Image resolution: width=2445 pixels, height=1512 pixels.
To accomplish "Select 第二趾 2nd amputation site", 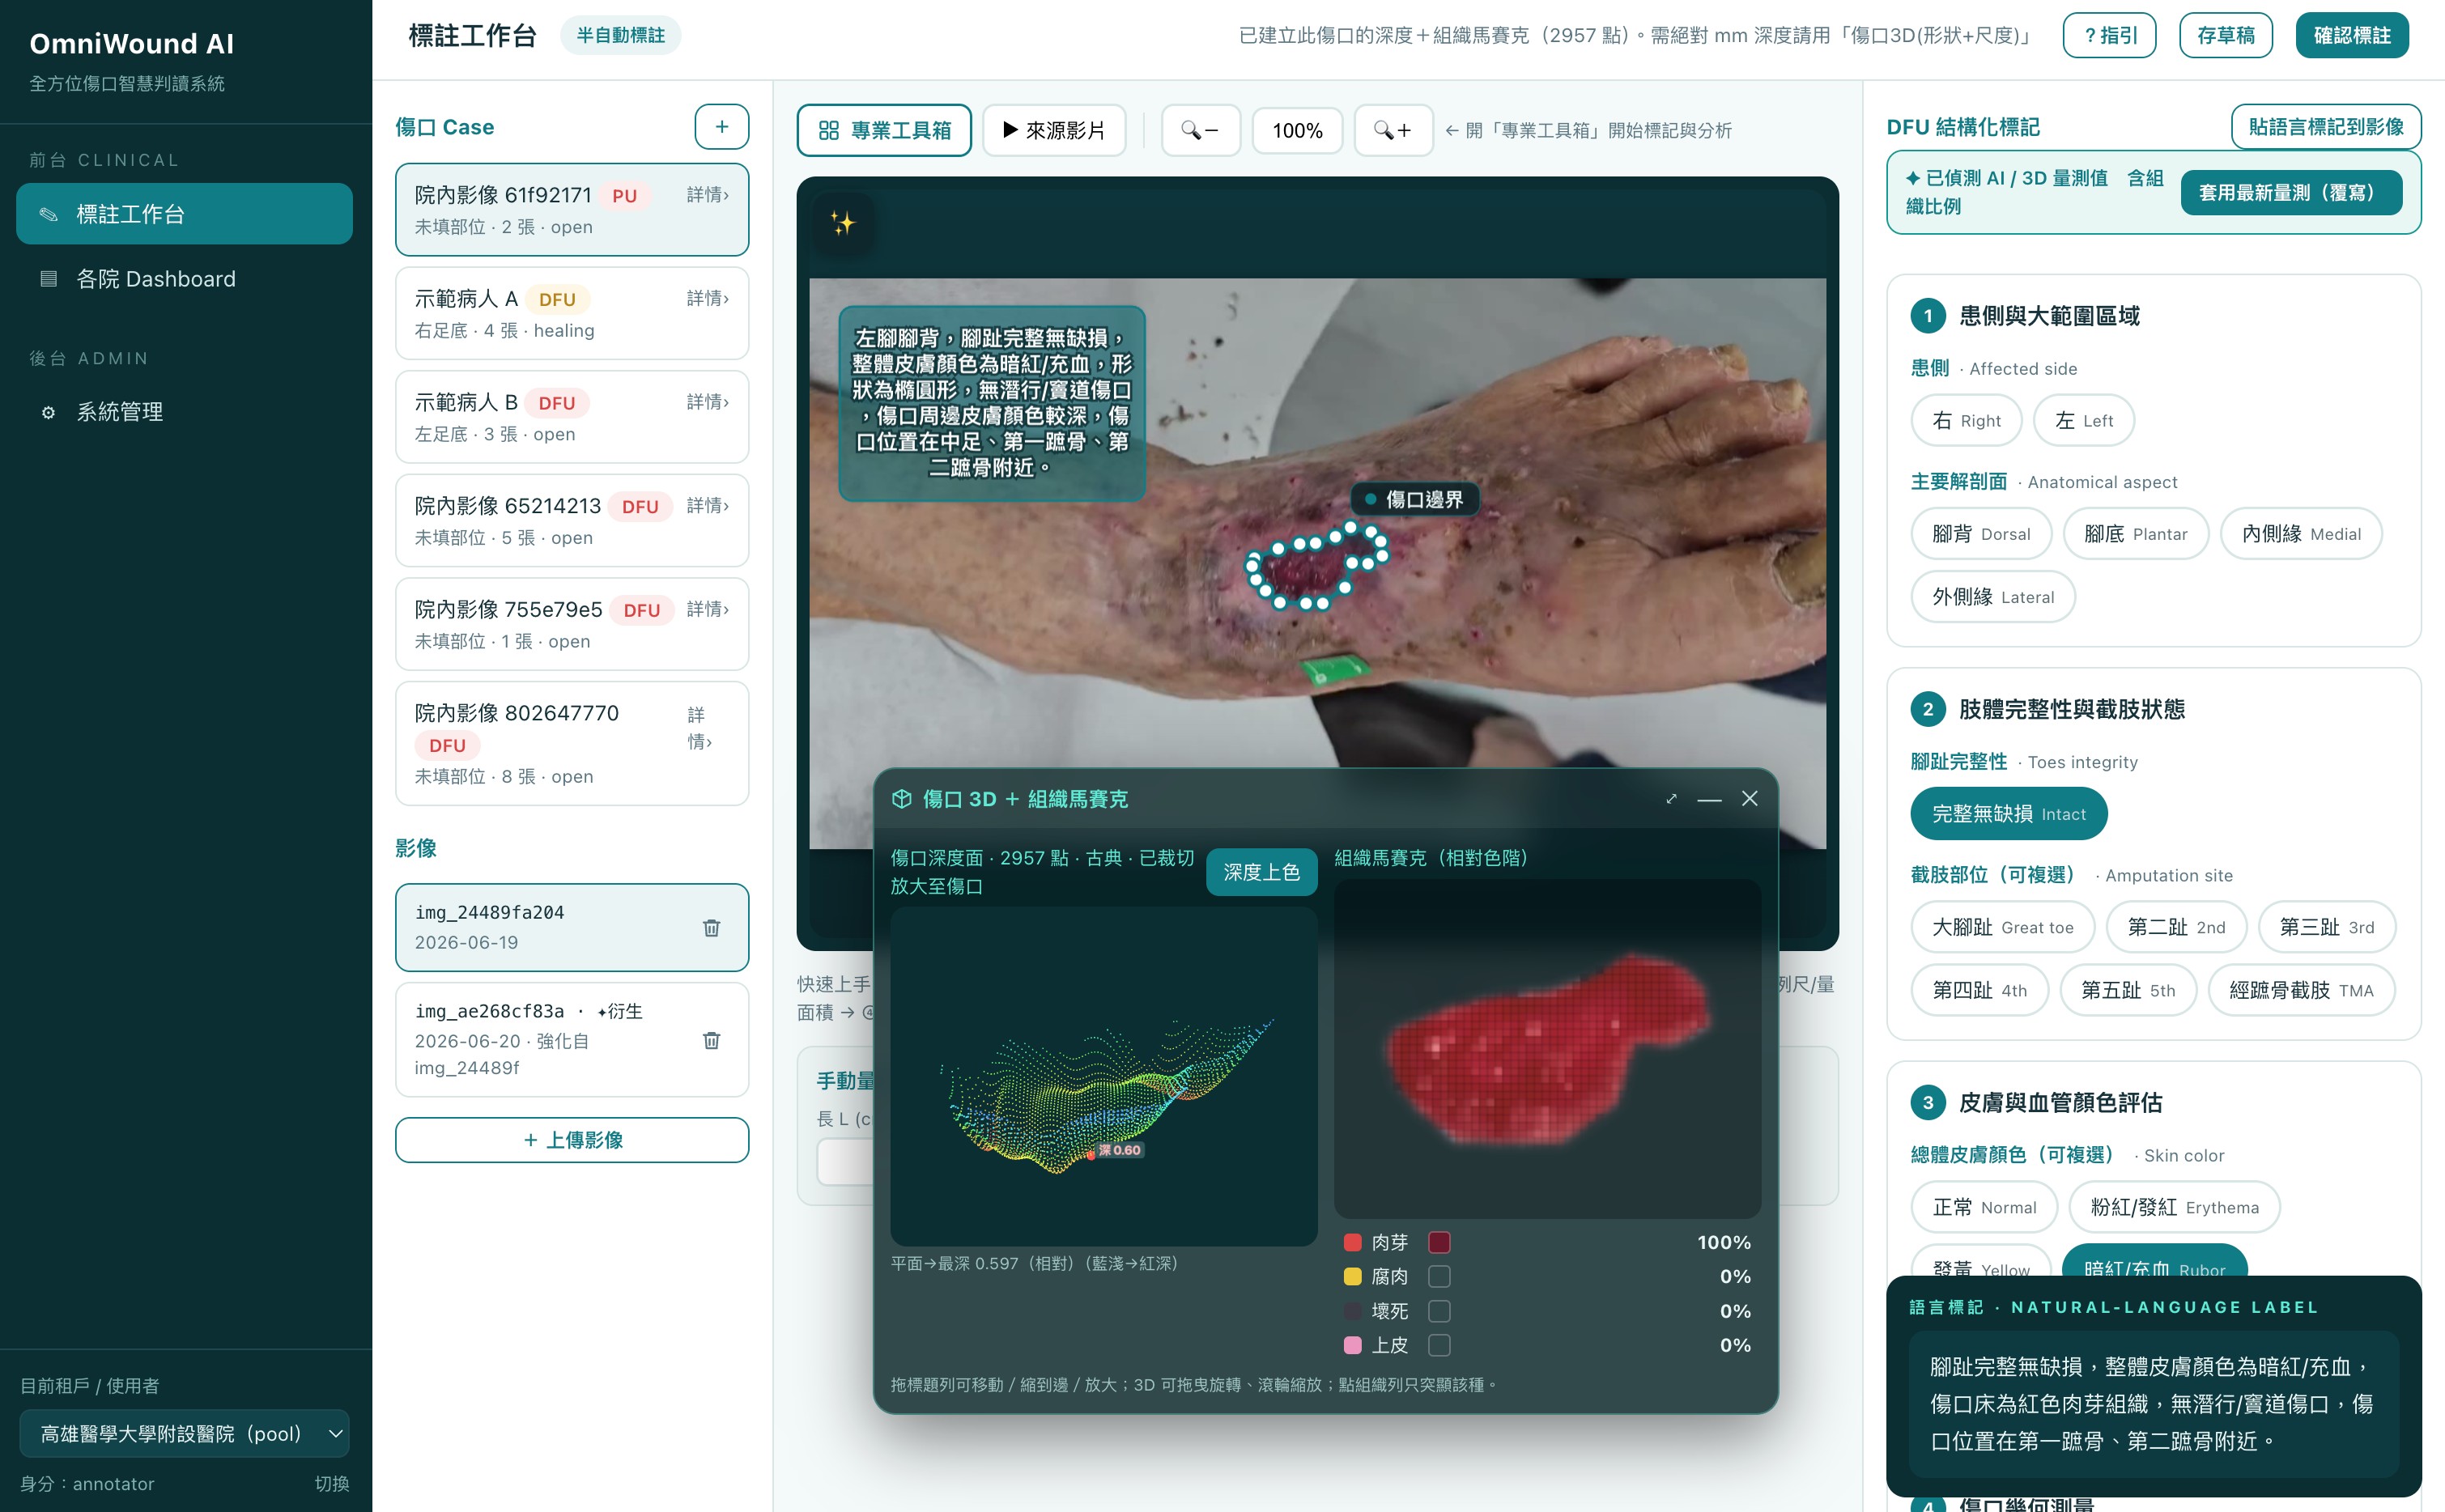I will (x=2176, y=927).
